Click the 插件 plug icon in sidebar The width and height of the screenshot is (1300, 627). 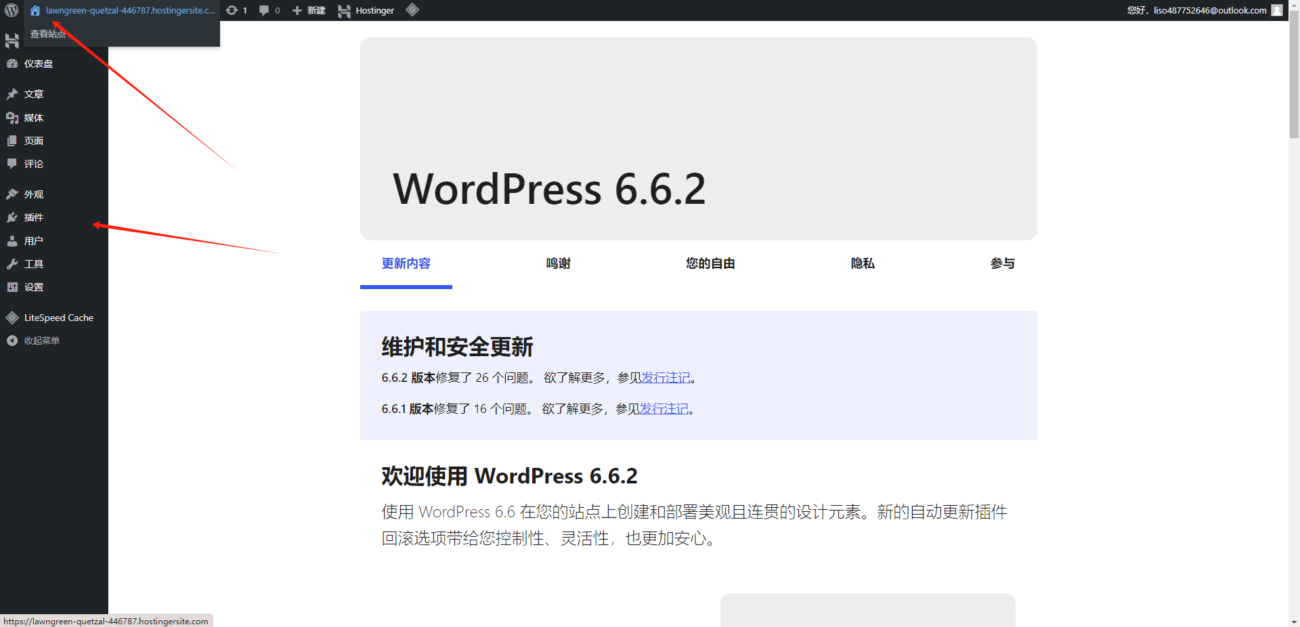[11, 217]
